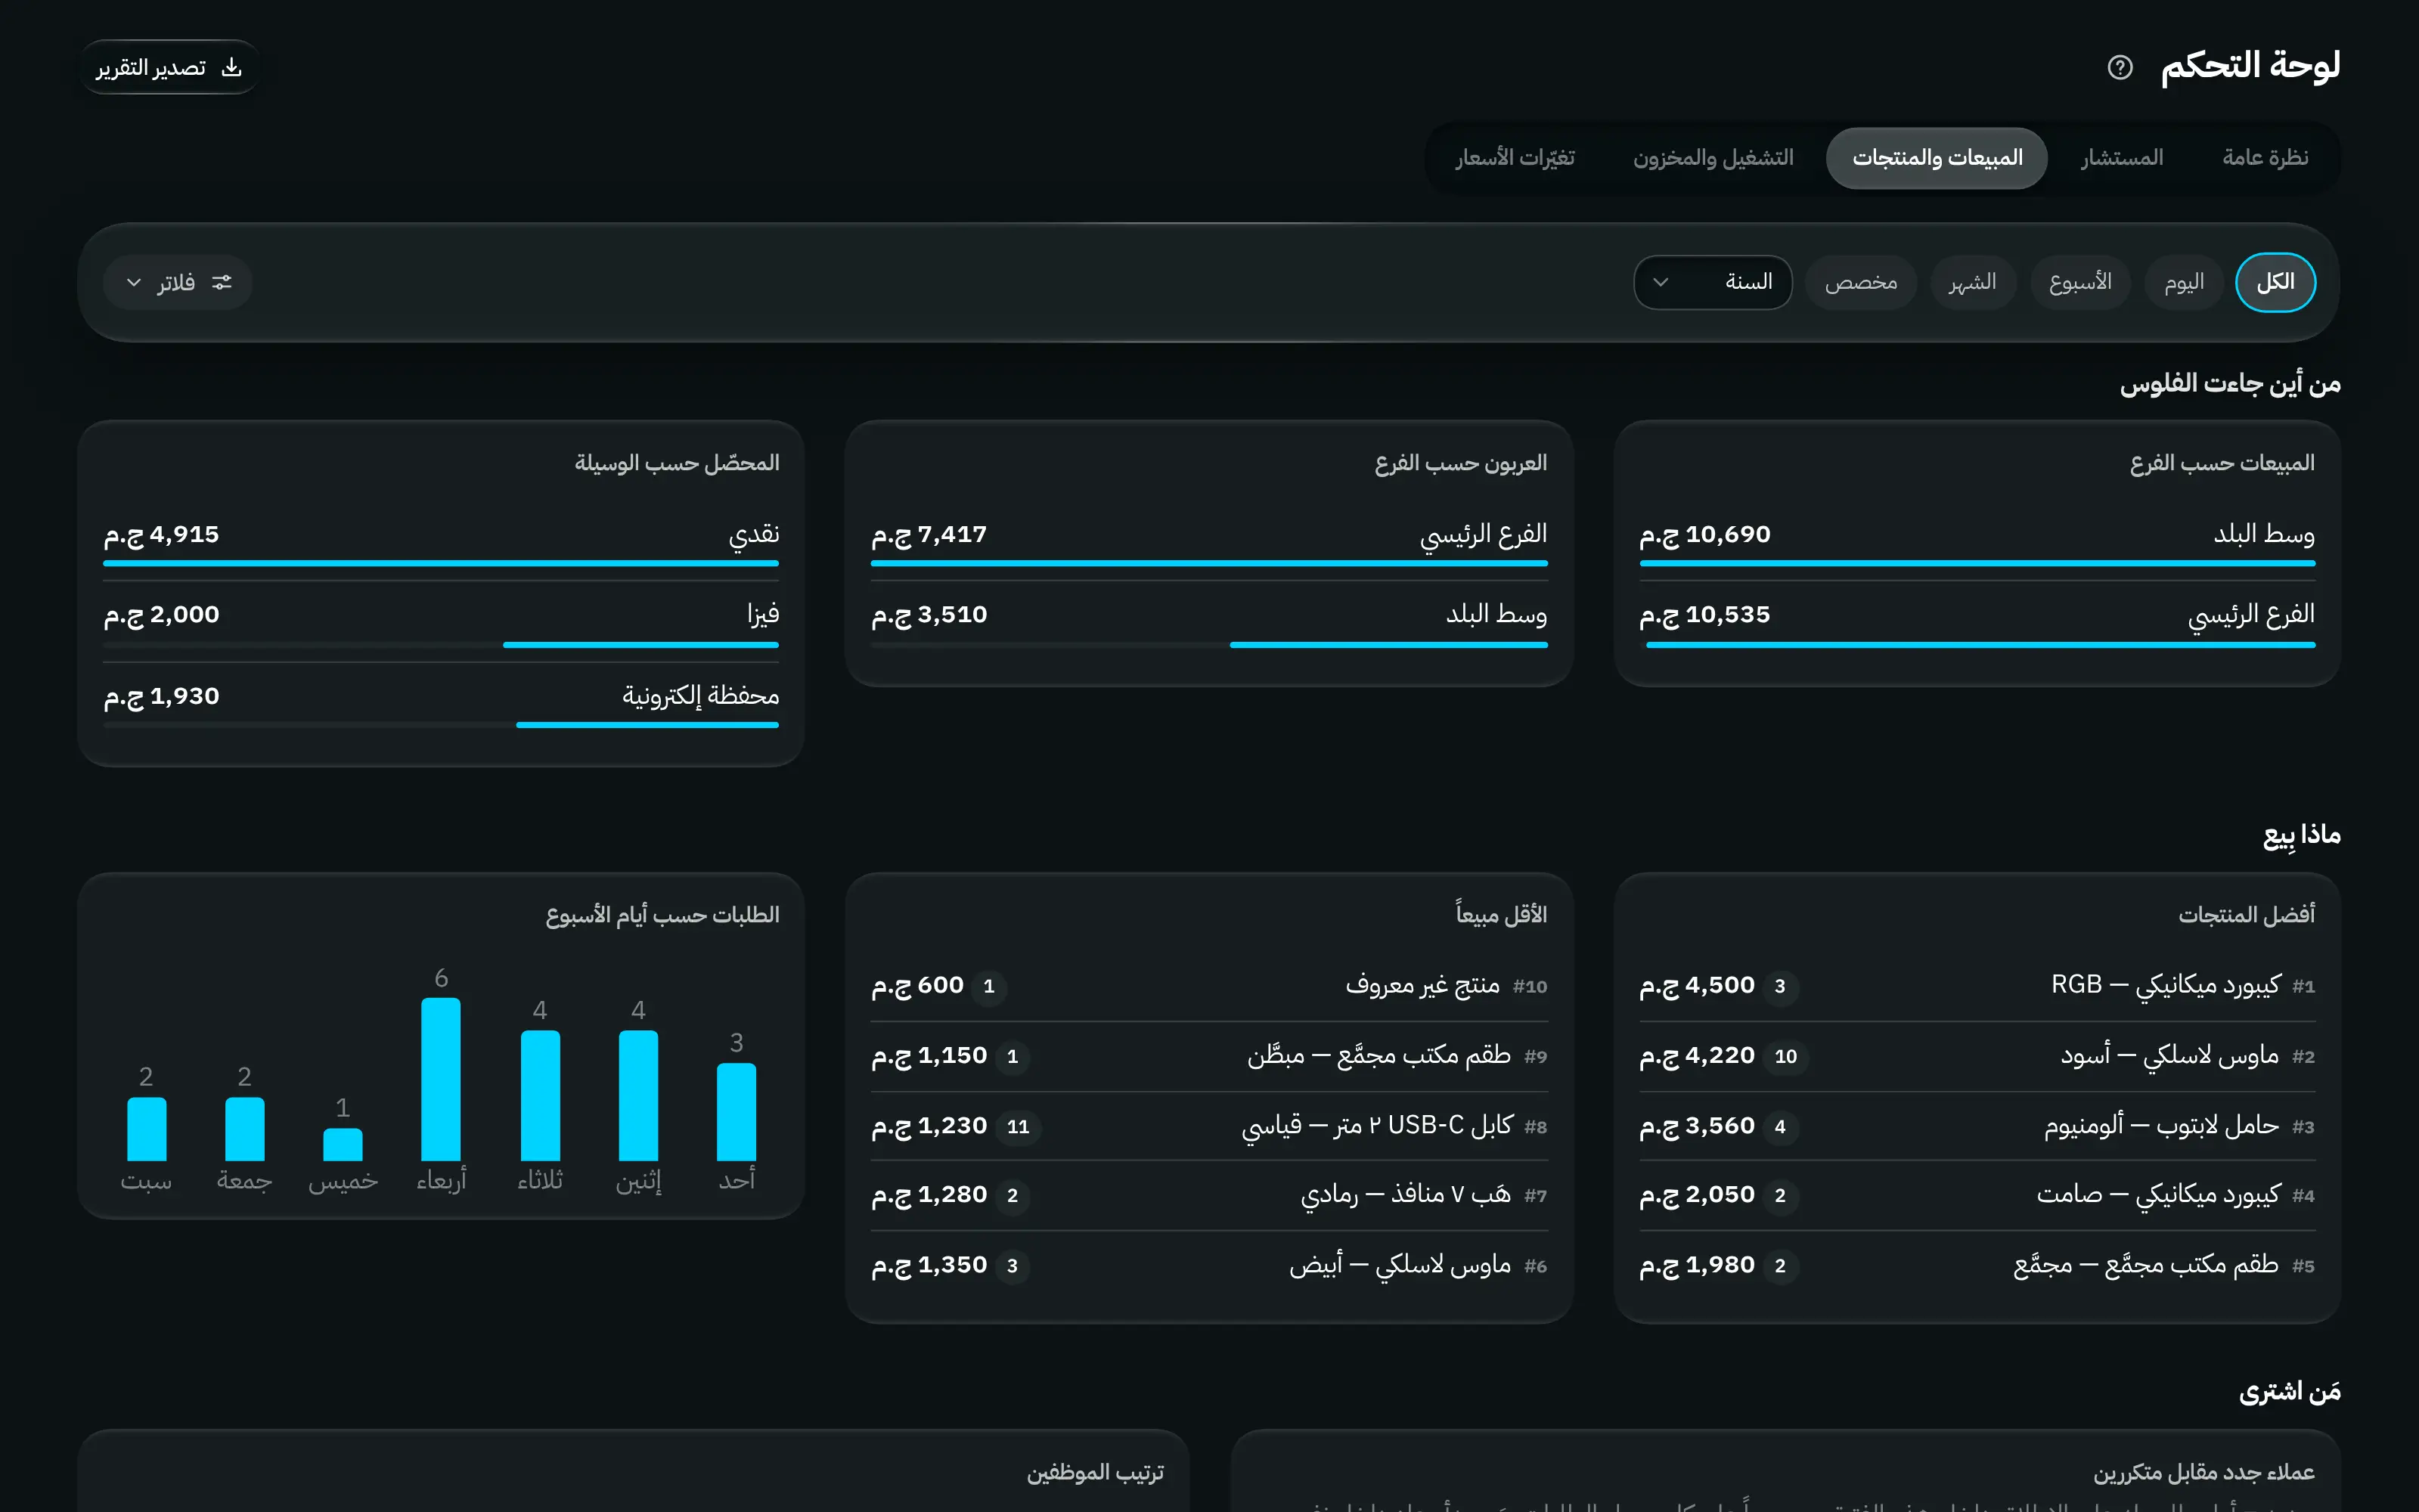The height and width of the screenshot is (1512, 2419).
Task: Click the منتج غير معروف row
Action: [1209, 986]
